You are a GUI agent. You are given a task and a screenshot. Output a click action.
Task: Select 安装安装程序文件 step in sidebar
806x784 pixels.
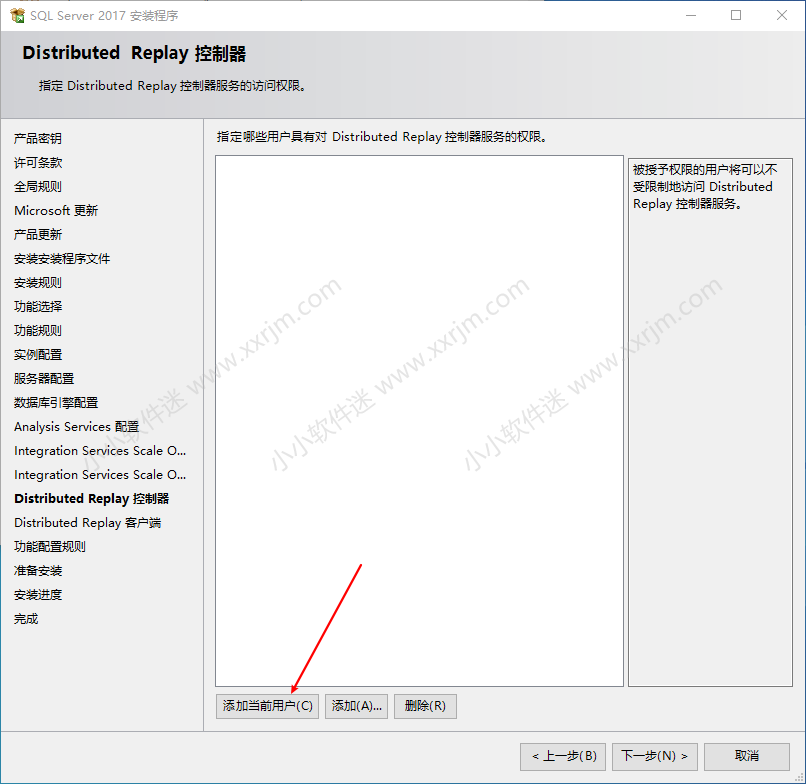click(x=62, y=259)
